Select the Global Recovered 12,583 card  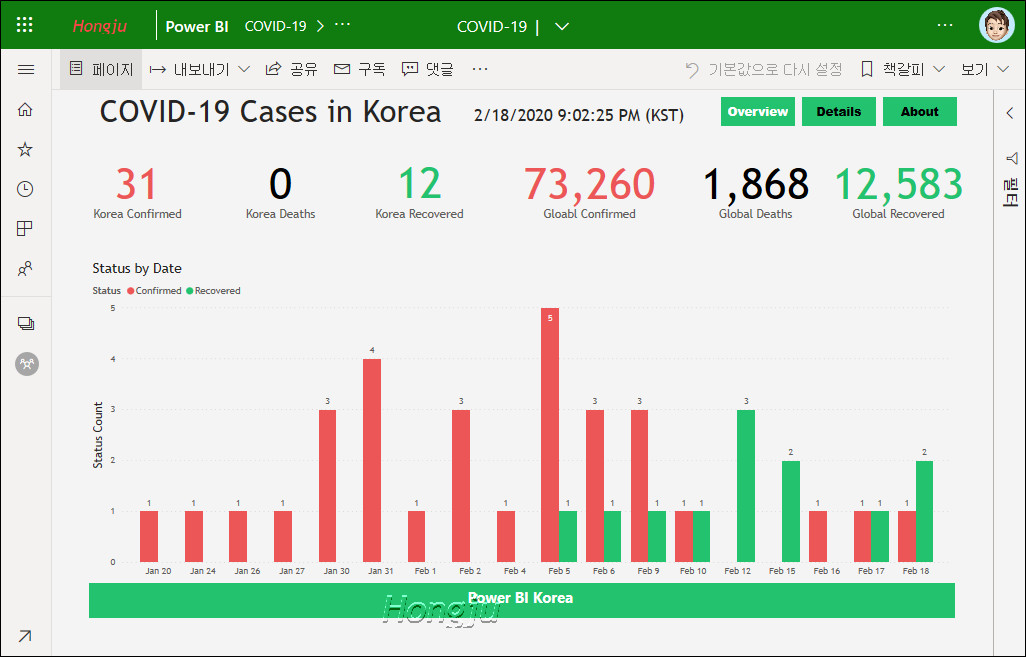pos(898,192)
